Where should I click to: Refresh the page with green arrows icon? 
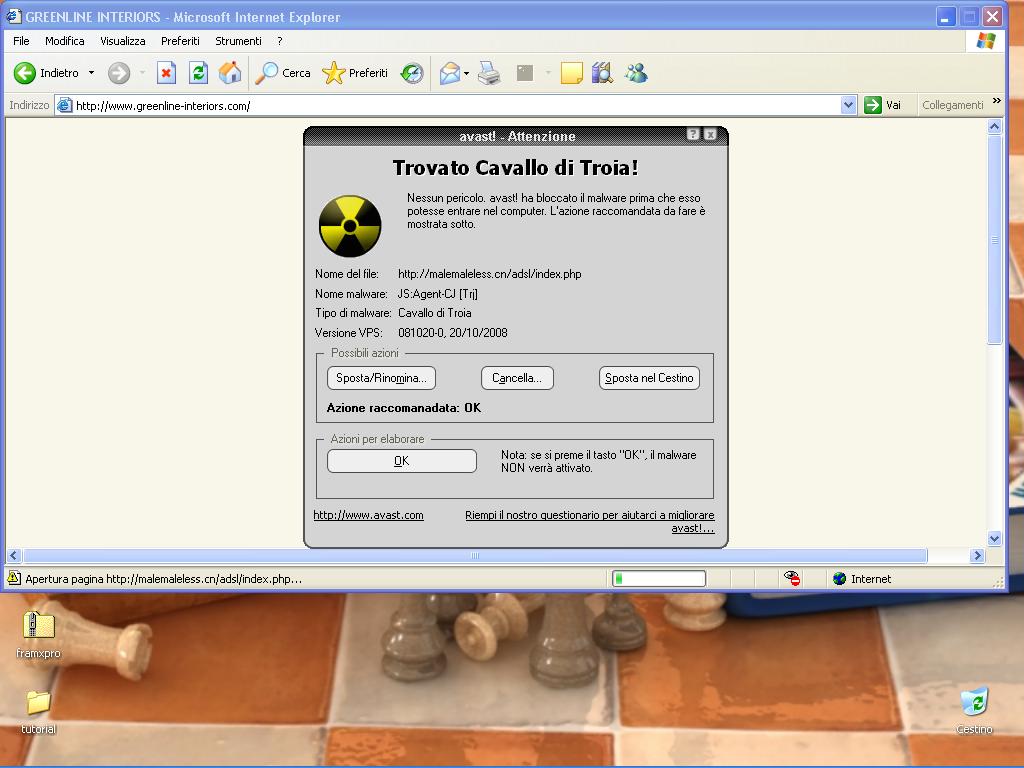198,73
